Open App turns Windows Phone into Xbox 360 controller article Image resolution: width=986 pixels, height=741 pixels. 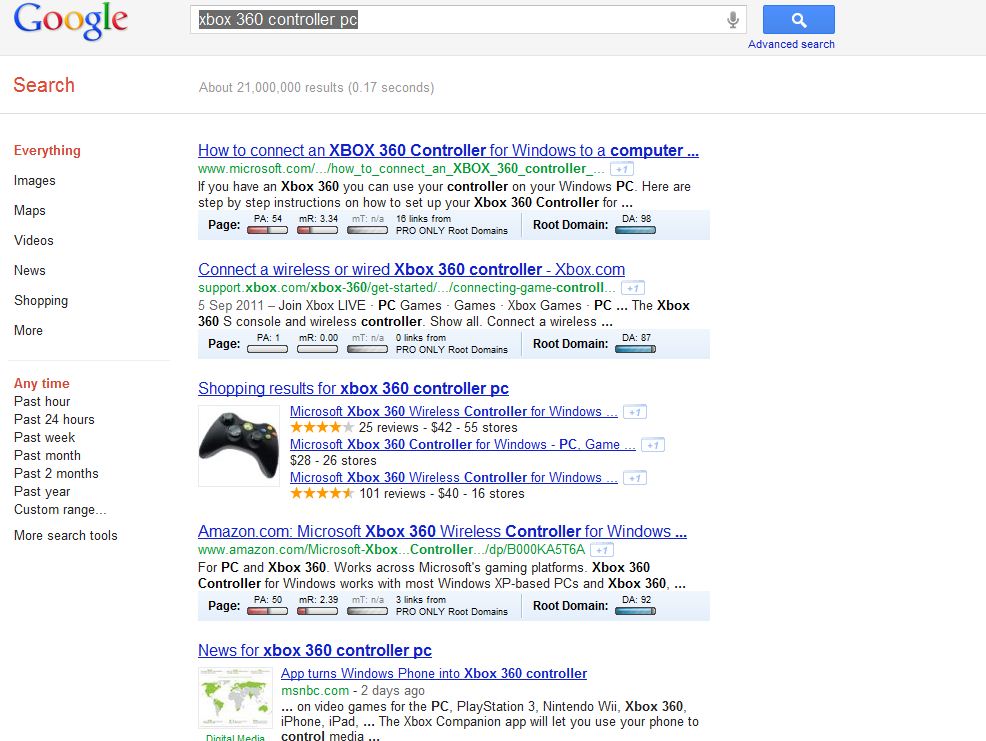point(434,674)
